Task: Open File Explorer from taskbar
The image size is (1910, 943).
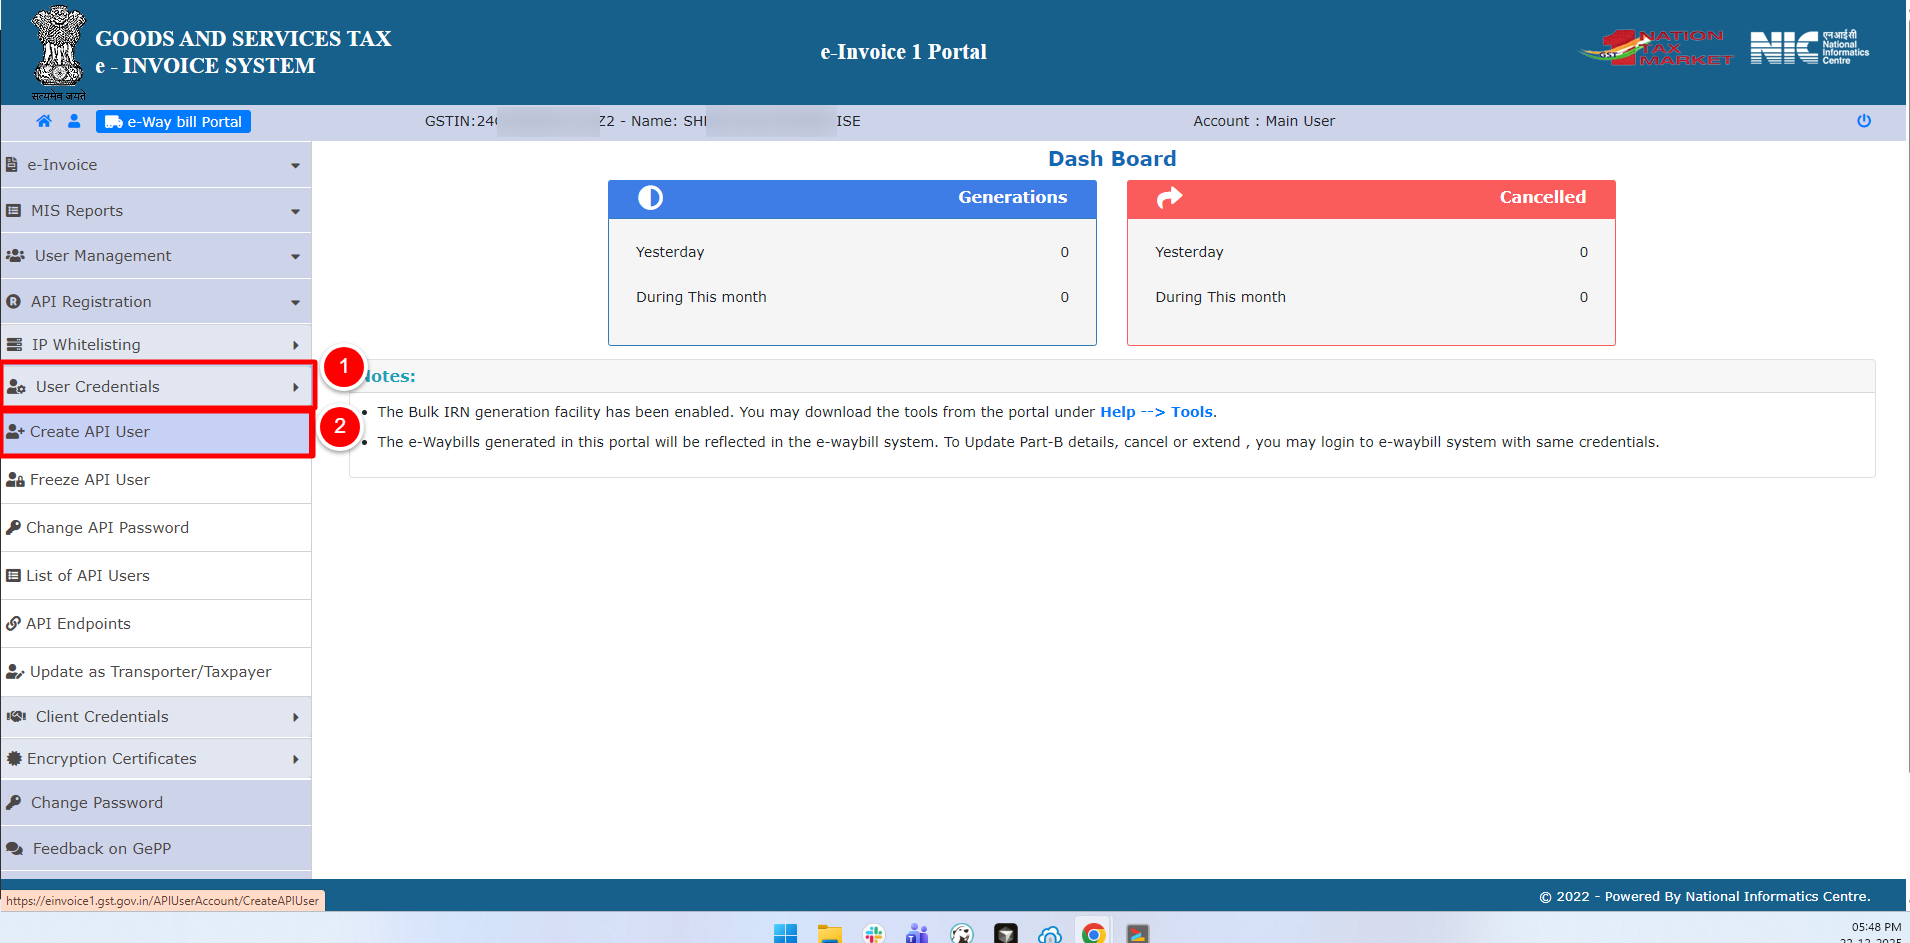Action: tap(829, 933)
